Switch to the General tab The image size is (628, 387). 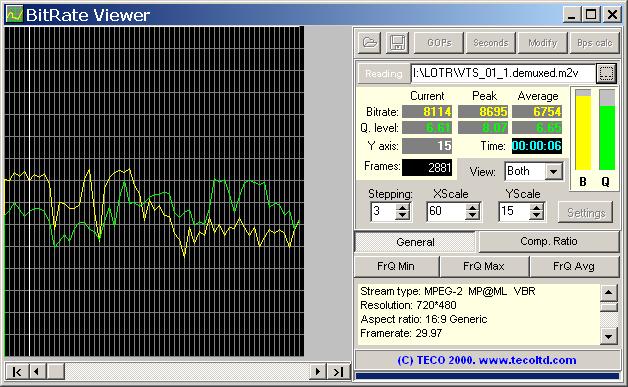415,242
